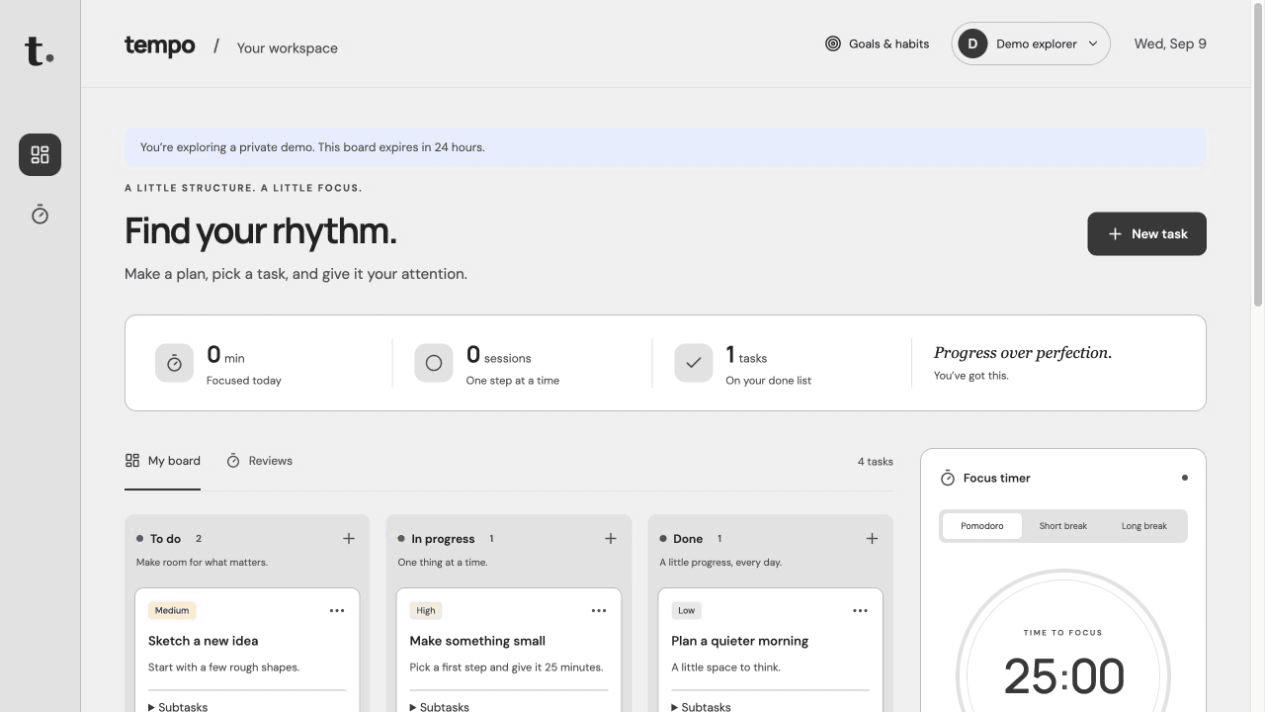Click the tempo wordmark in header
The image size is (1265, 712).
point(160,45)
